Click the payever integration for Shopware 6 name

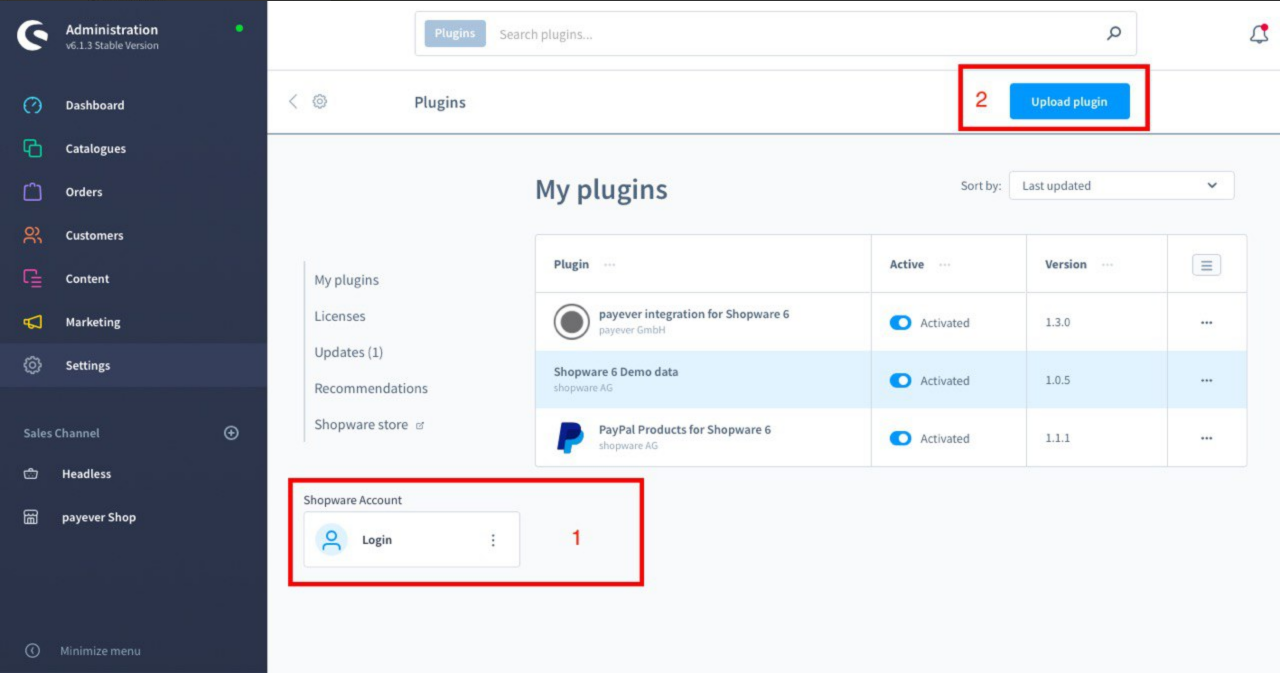694,314
